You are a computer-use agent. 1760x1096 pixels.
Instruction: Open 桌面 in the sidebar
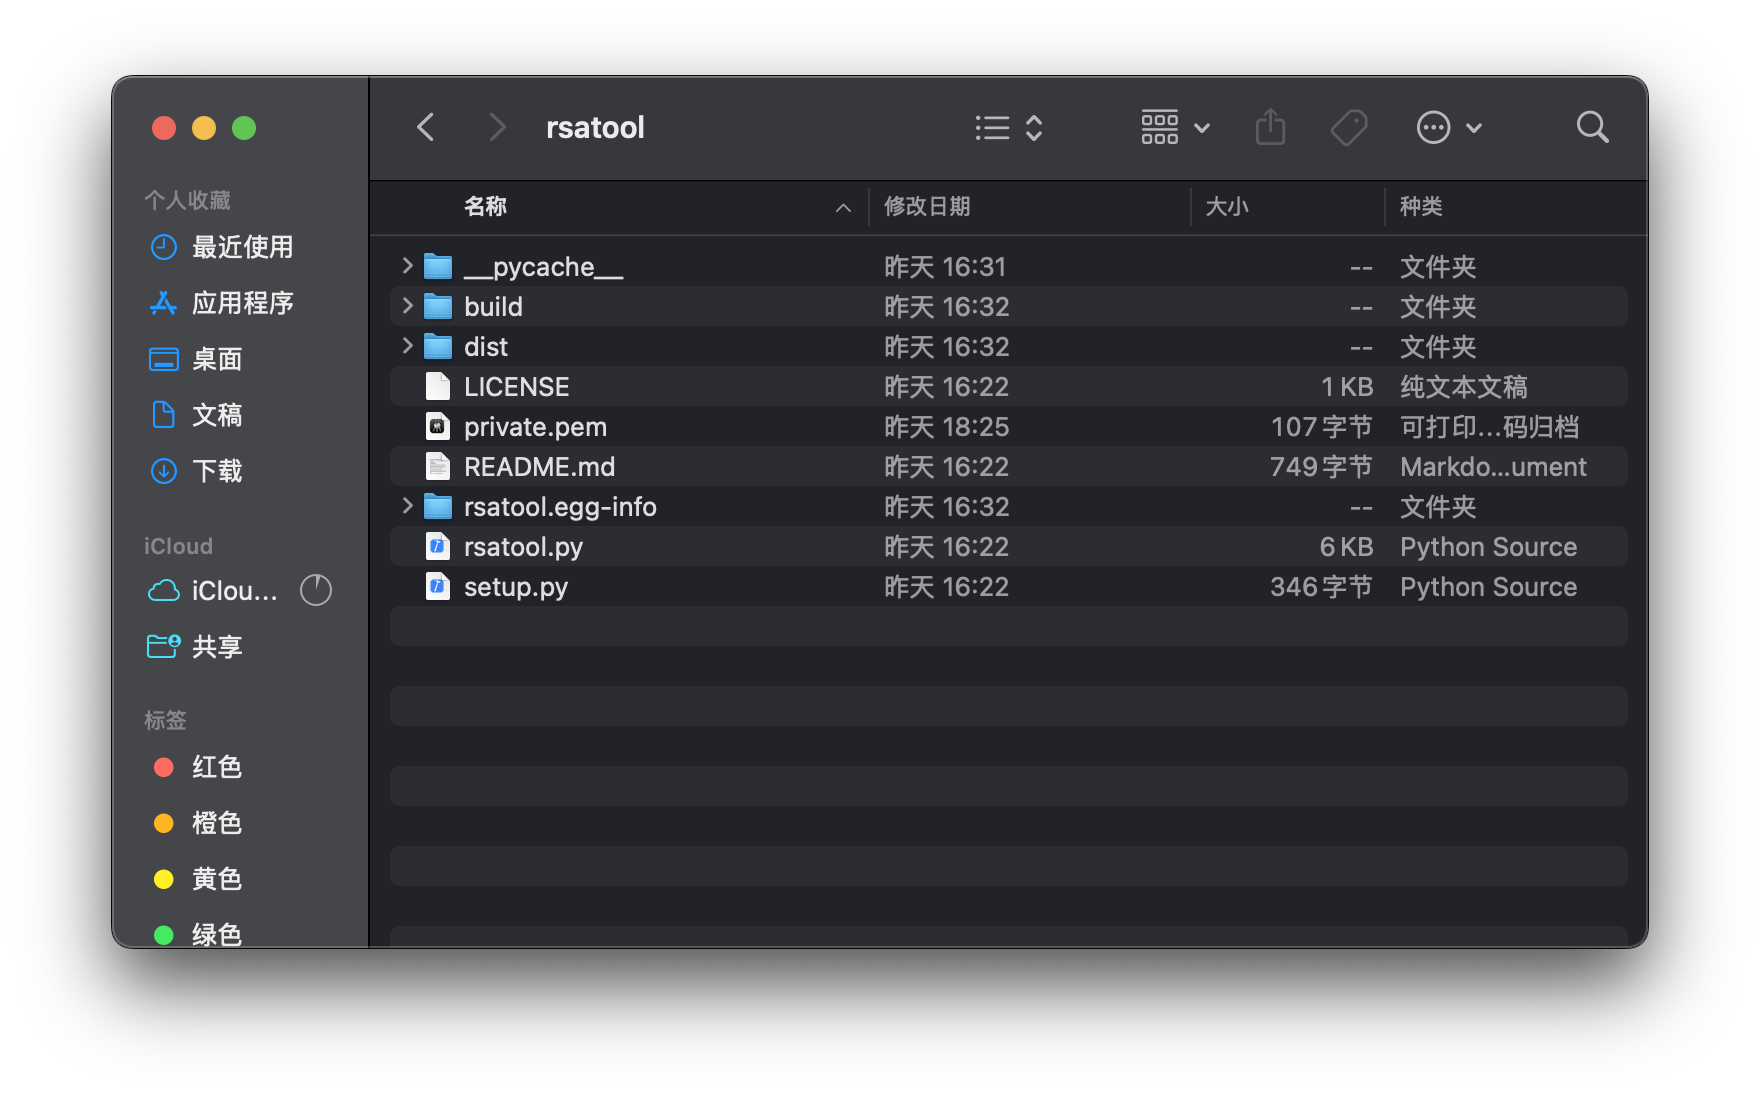click(x=196, y=359)
